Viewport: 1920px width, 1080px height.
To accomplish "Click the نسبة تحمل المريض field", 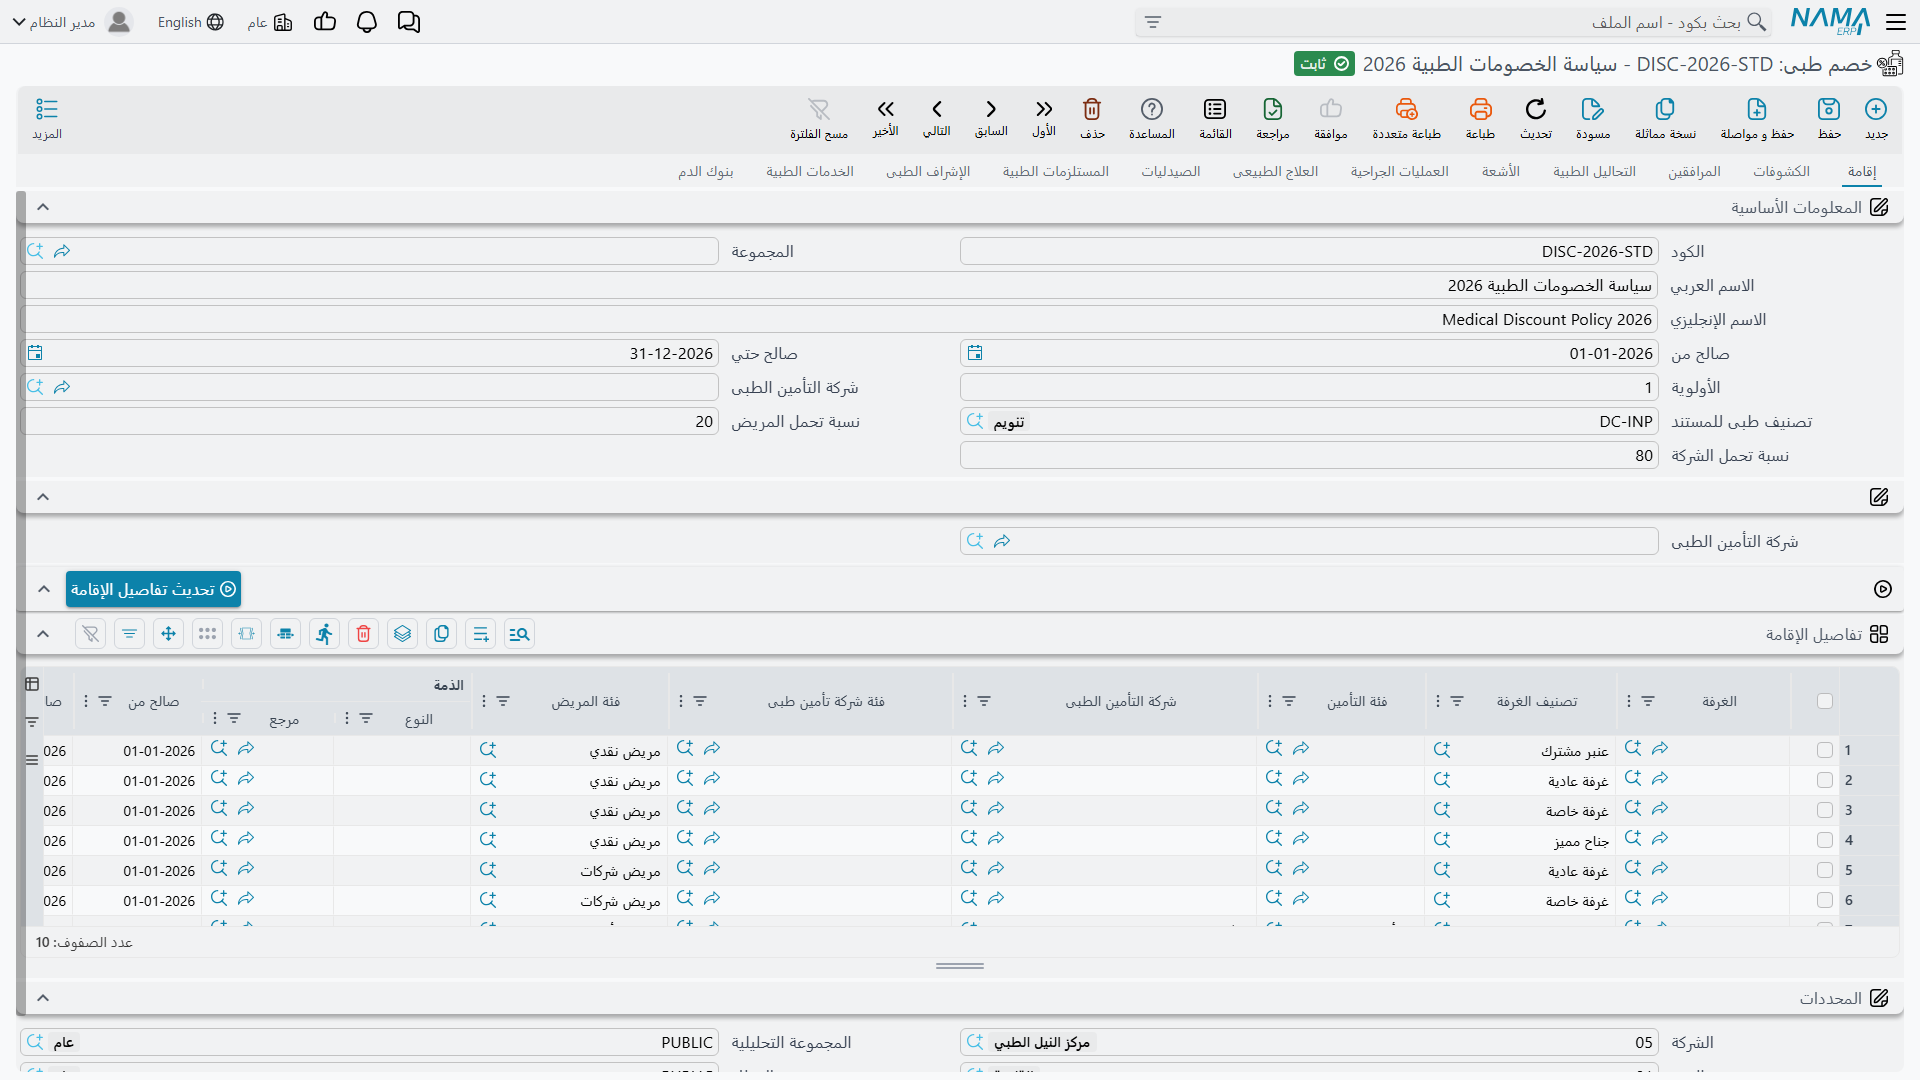I will point(369,421).
